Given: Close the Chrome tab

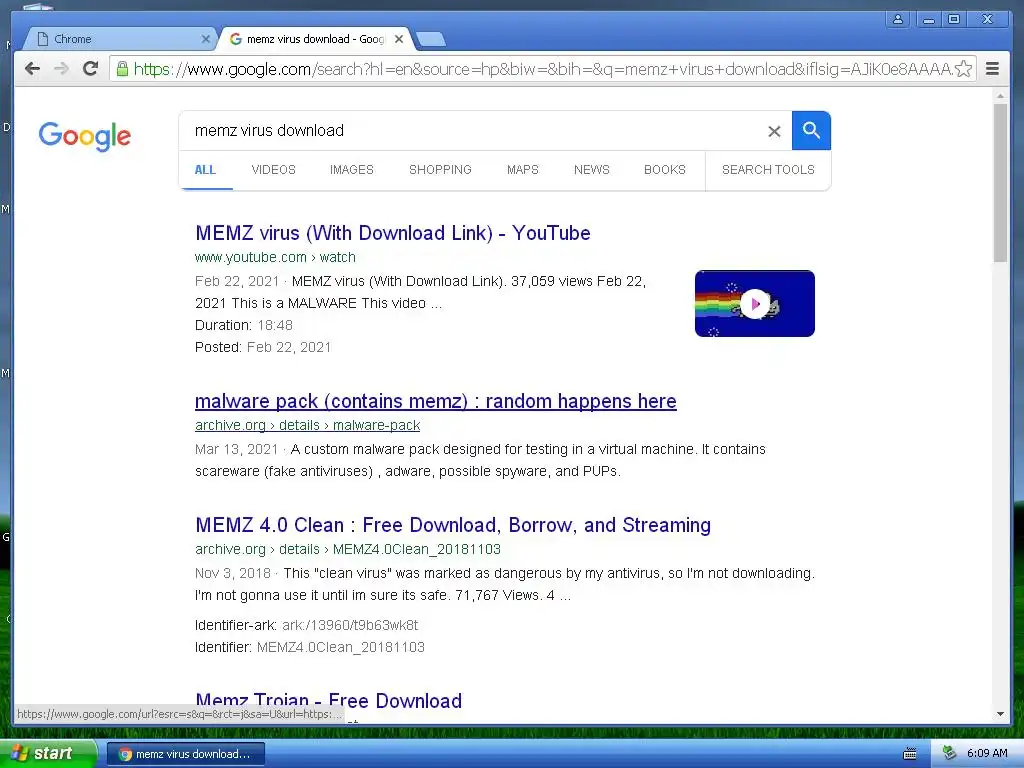Looking at the screenshot, I should (206, 39).
